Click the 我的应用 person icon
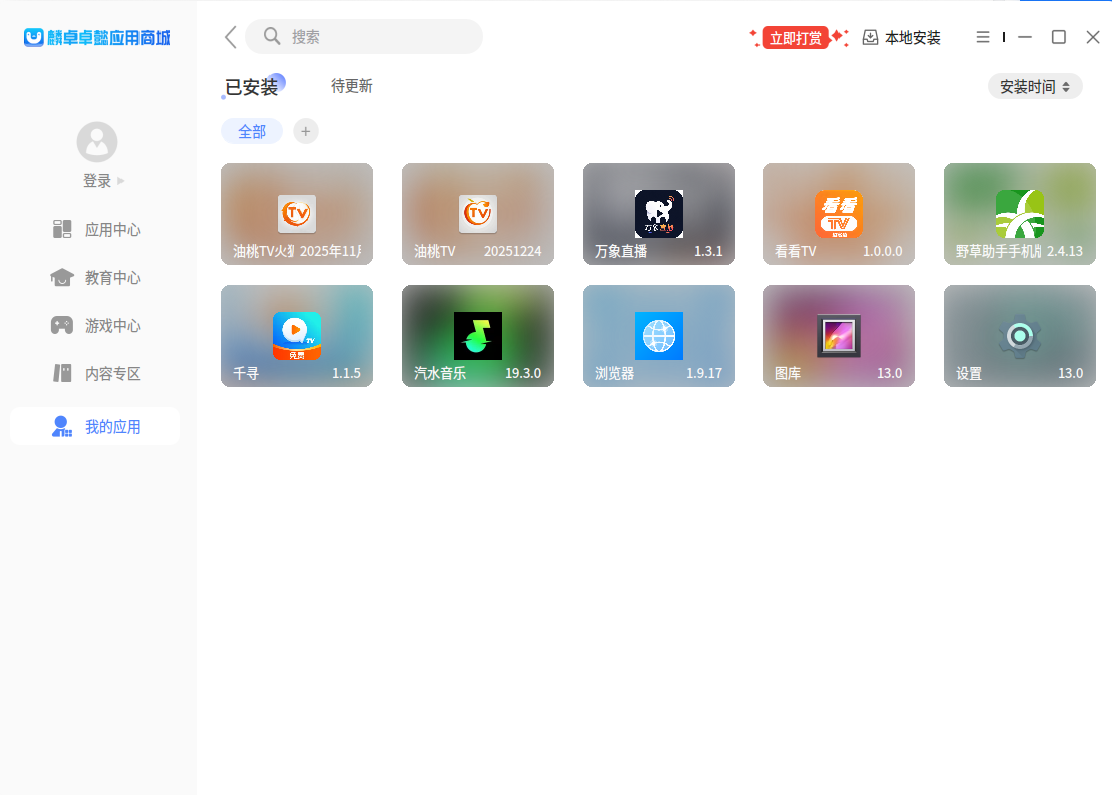Image resolution: width=1112 pixels, height=795 pixels. (62, 426)
